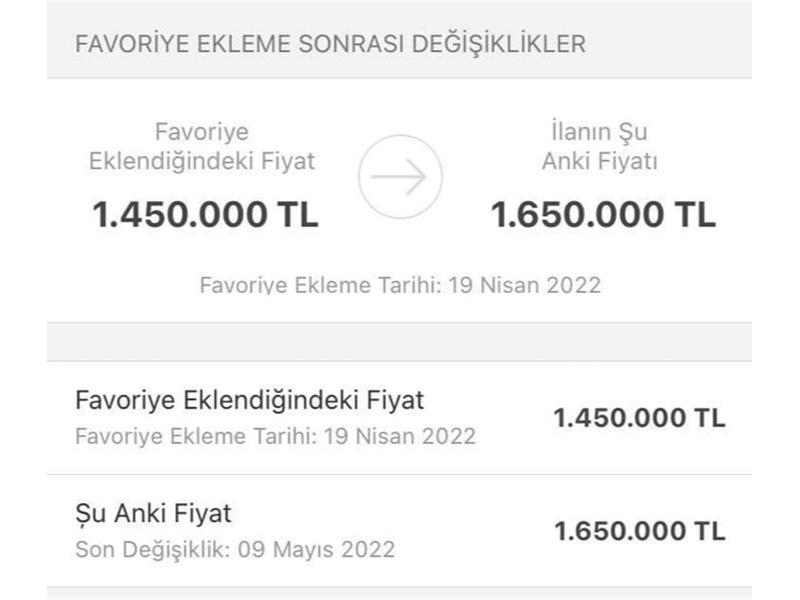Click the gray separator band above the list
Screen dimensions: 800x600
[400, 342]
